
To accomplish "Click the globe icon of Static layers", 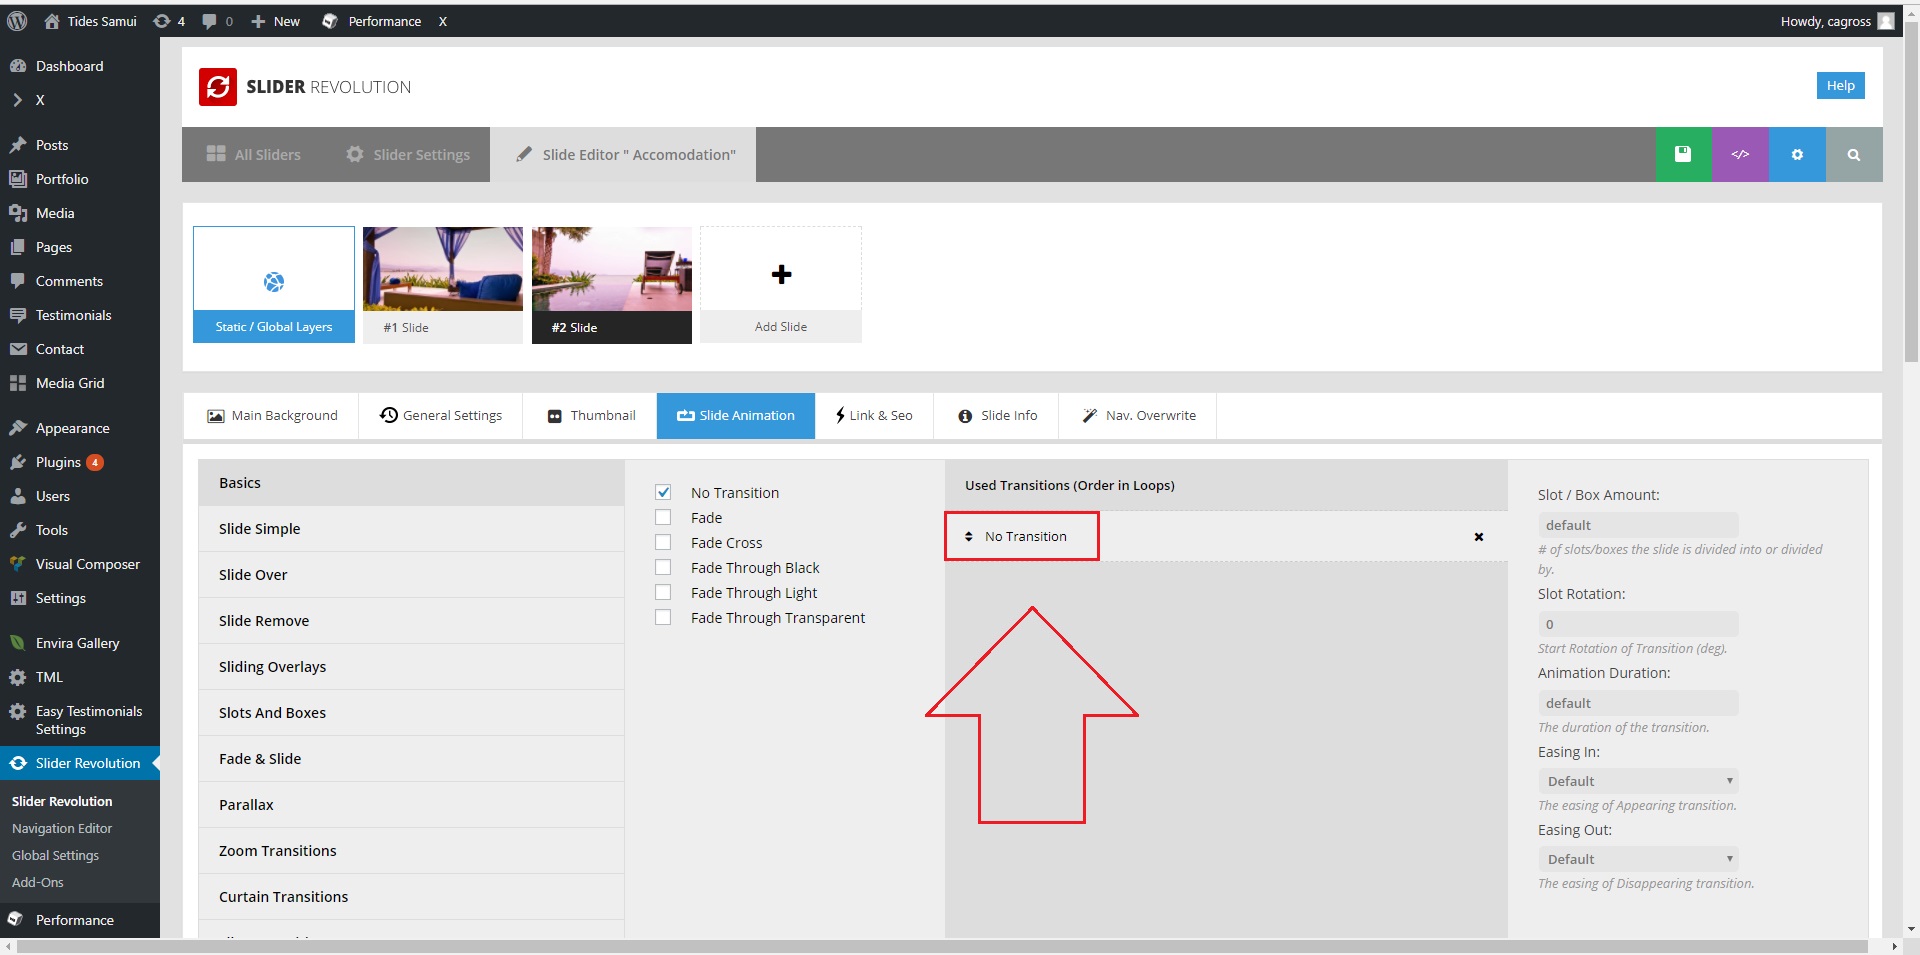I will click(274, 282).
